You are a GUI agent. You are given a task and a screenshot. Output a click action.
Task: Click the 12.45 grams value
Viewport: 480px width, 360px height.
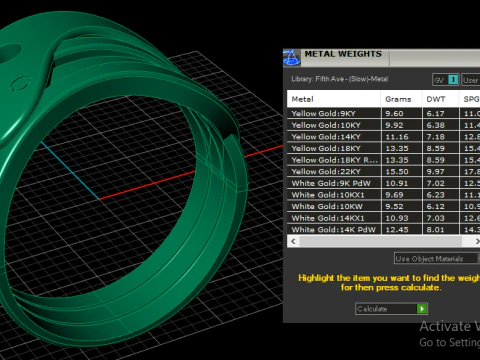(397, 230)
